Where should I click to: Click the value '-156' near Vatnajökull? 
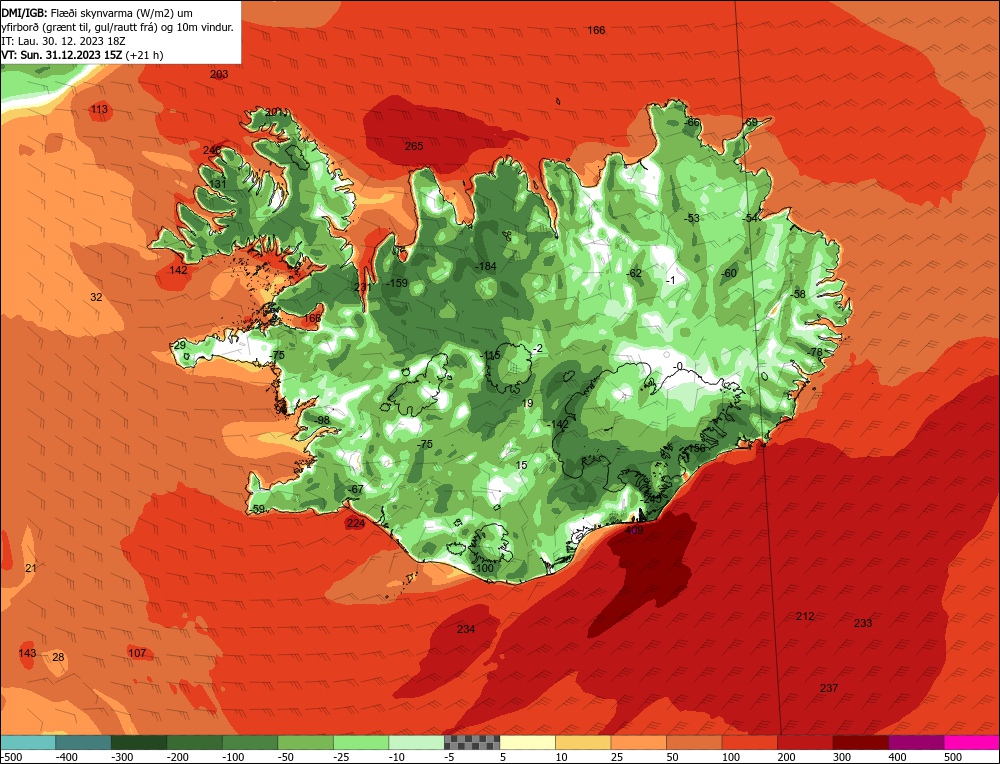(x=695, y=448)
